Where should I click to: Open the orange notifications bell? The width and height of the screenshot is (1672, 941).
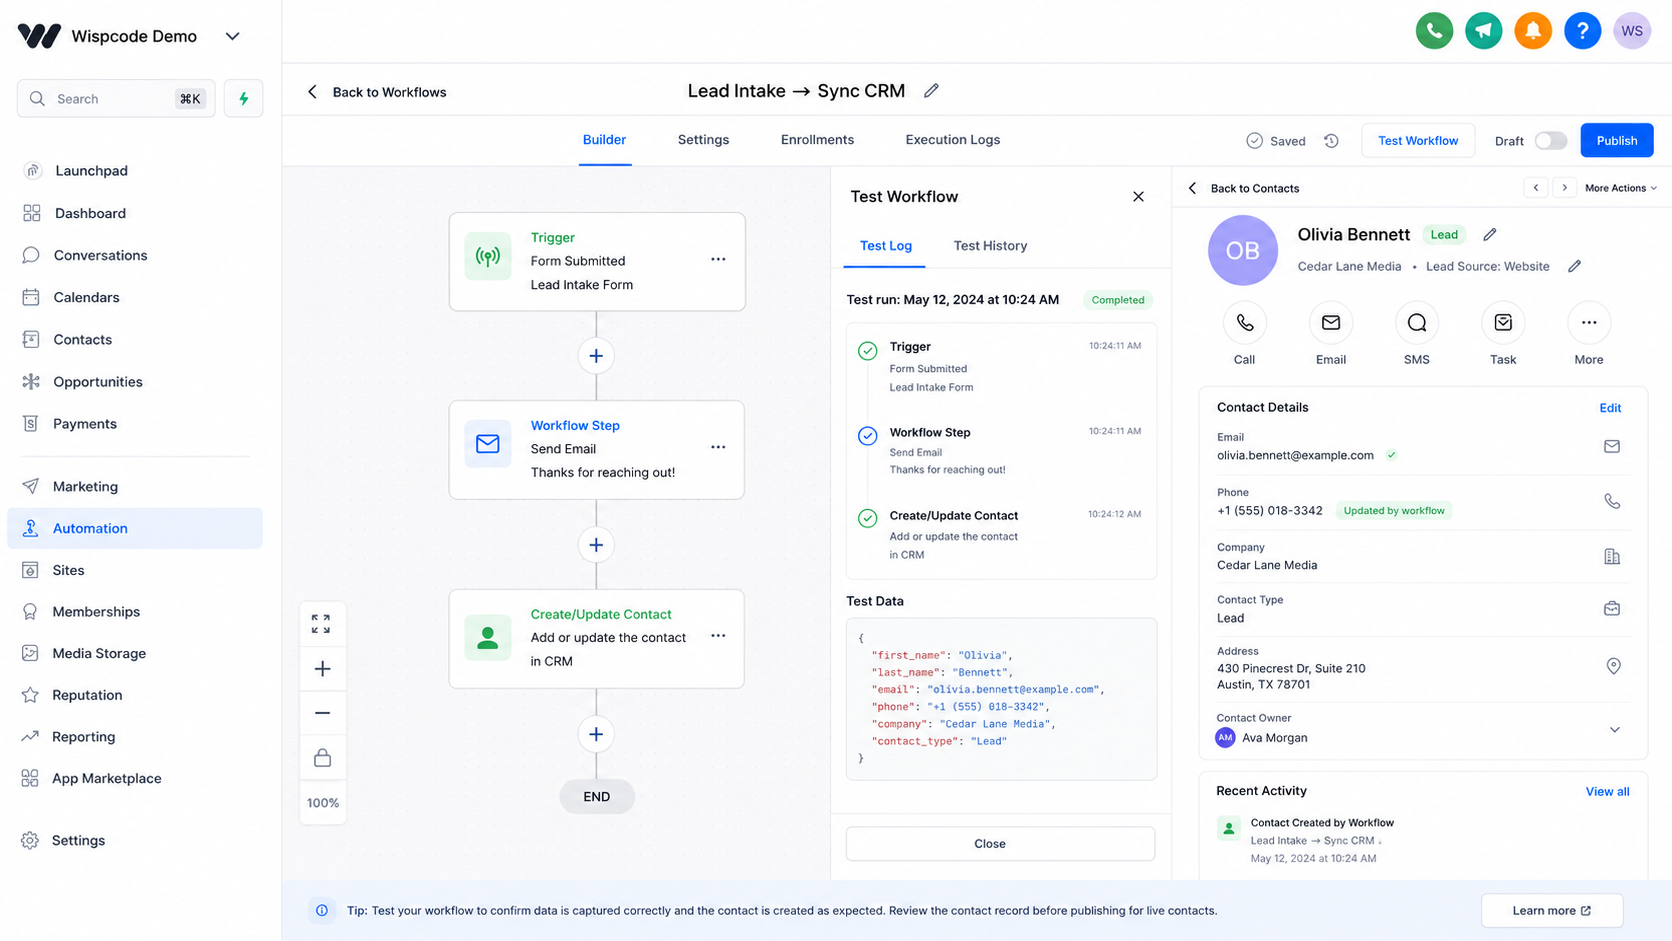(x=1532, y=31)
